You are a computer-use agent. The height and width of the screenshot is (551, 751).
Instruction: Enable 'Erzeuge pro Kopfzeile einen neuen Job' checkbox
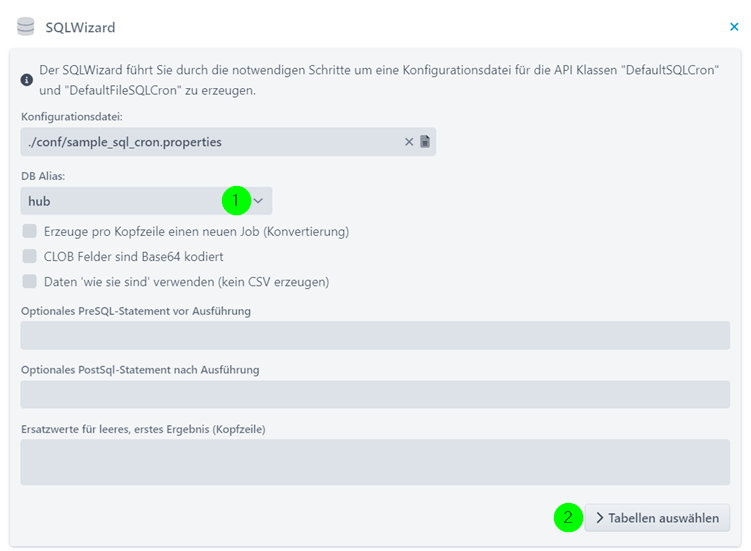tap(30, 231)
